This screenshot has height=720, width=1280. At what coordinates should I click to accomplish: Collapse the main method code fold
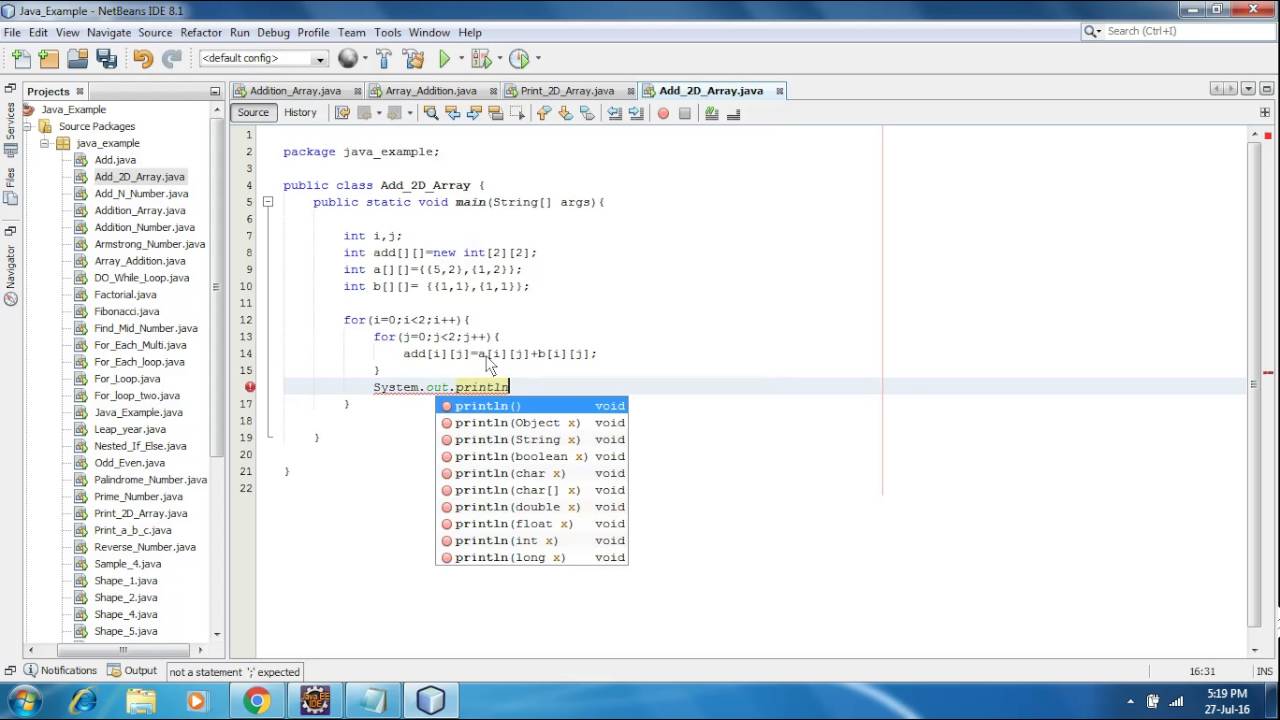268,202
